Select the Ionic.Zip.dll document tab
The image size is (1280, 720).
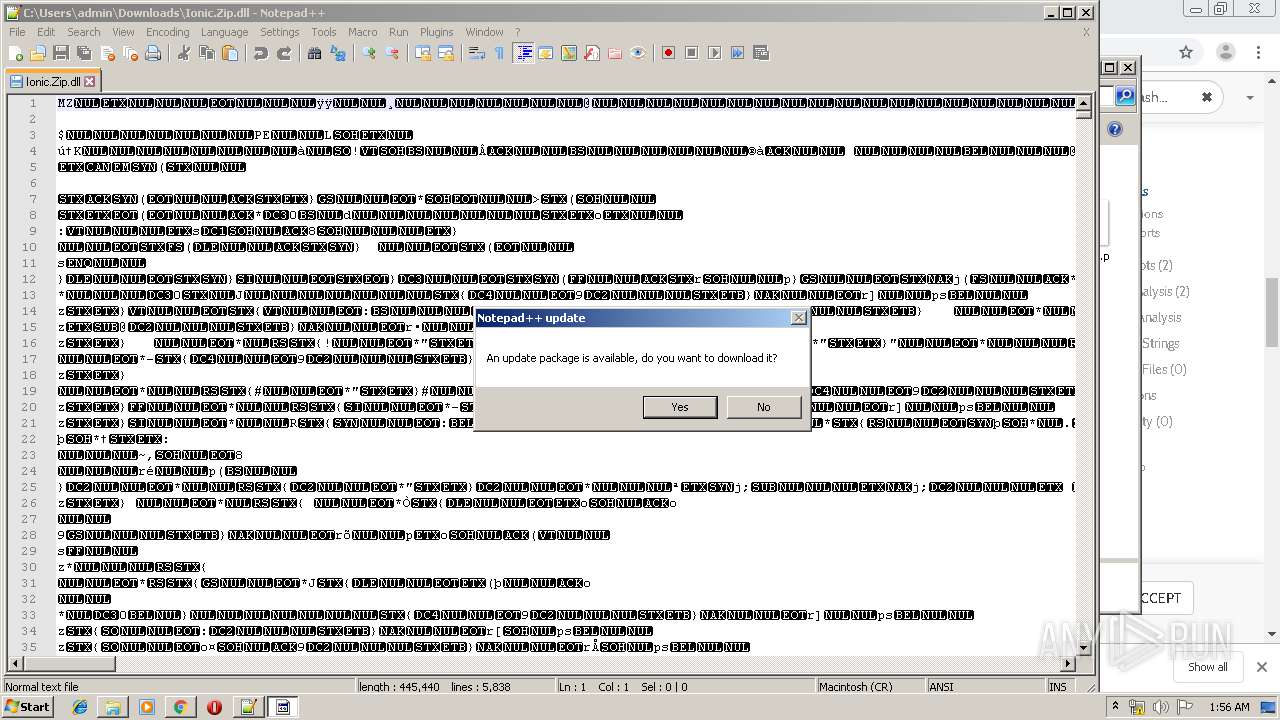coord(52,82)
